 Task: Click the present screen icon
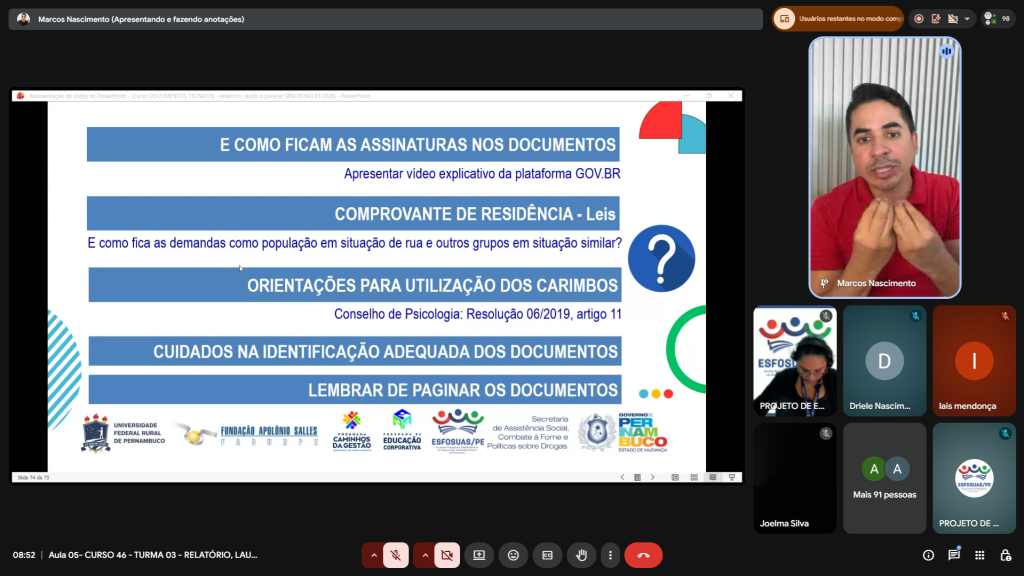479,555
